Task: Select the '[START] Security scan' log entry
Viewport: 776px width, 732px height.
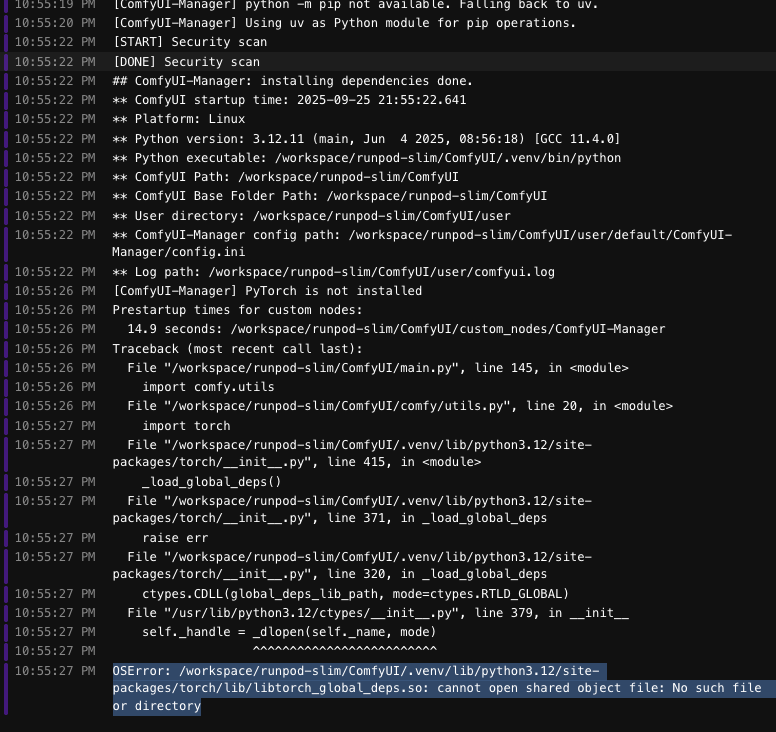Action: [x=190, y=42]
